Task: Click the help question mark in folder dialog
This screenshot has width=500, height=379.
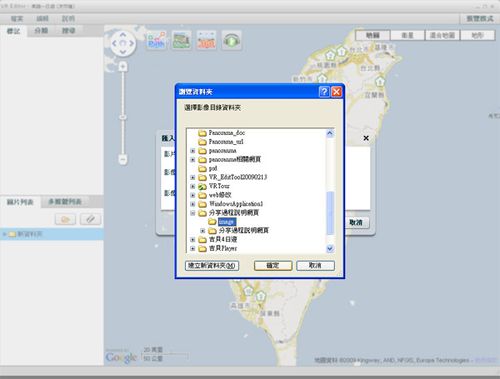Action: click(x=324, y=91)
